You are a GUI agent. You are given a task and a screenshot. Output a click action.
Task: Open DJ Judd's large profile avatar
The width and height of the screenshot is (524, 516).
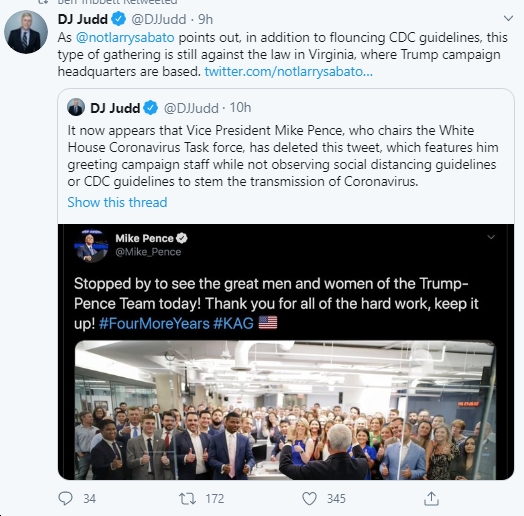[x=26, y=32]
